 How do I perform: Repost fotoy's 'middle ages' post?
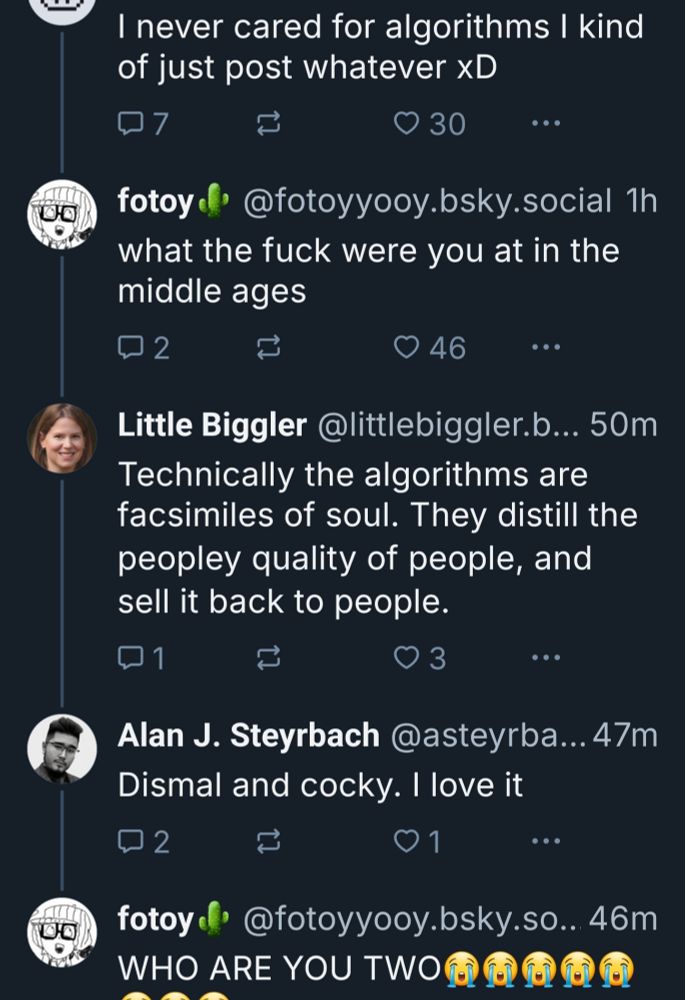(268, 347)
